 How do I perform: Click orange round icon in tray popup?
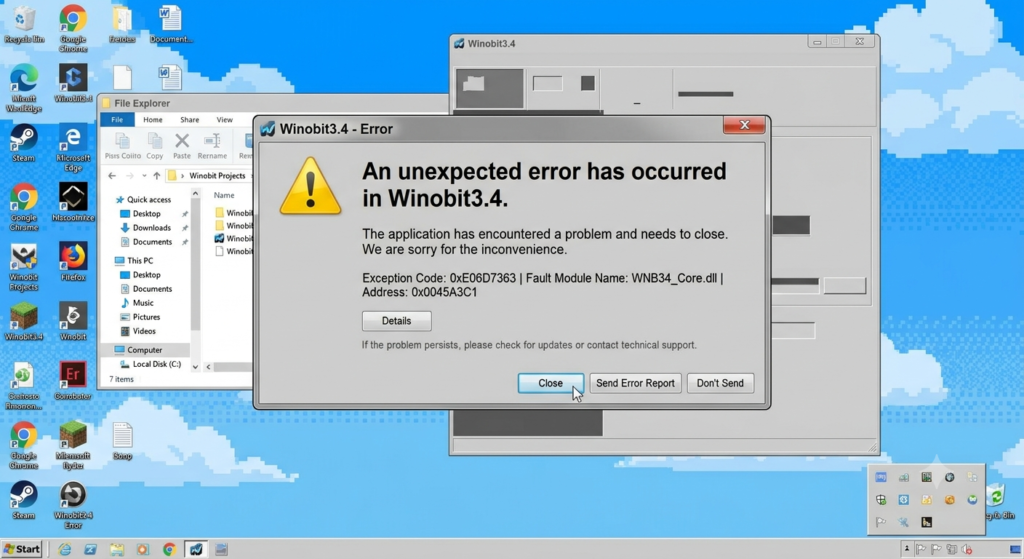pyautogui.click(x=950, y=500)
